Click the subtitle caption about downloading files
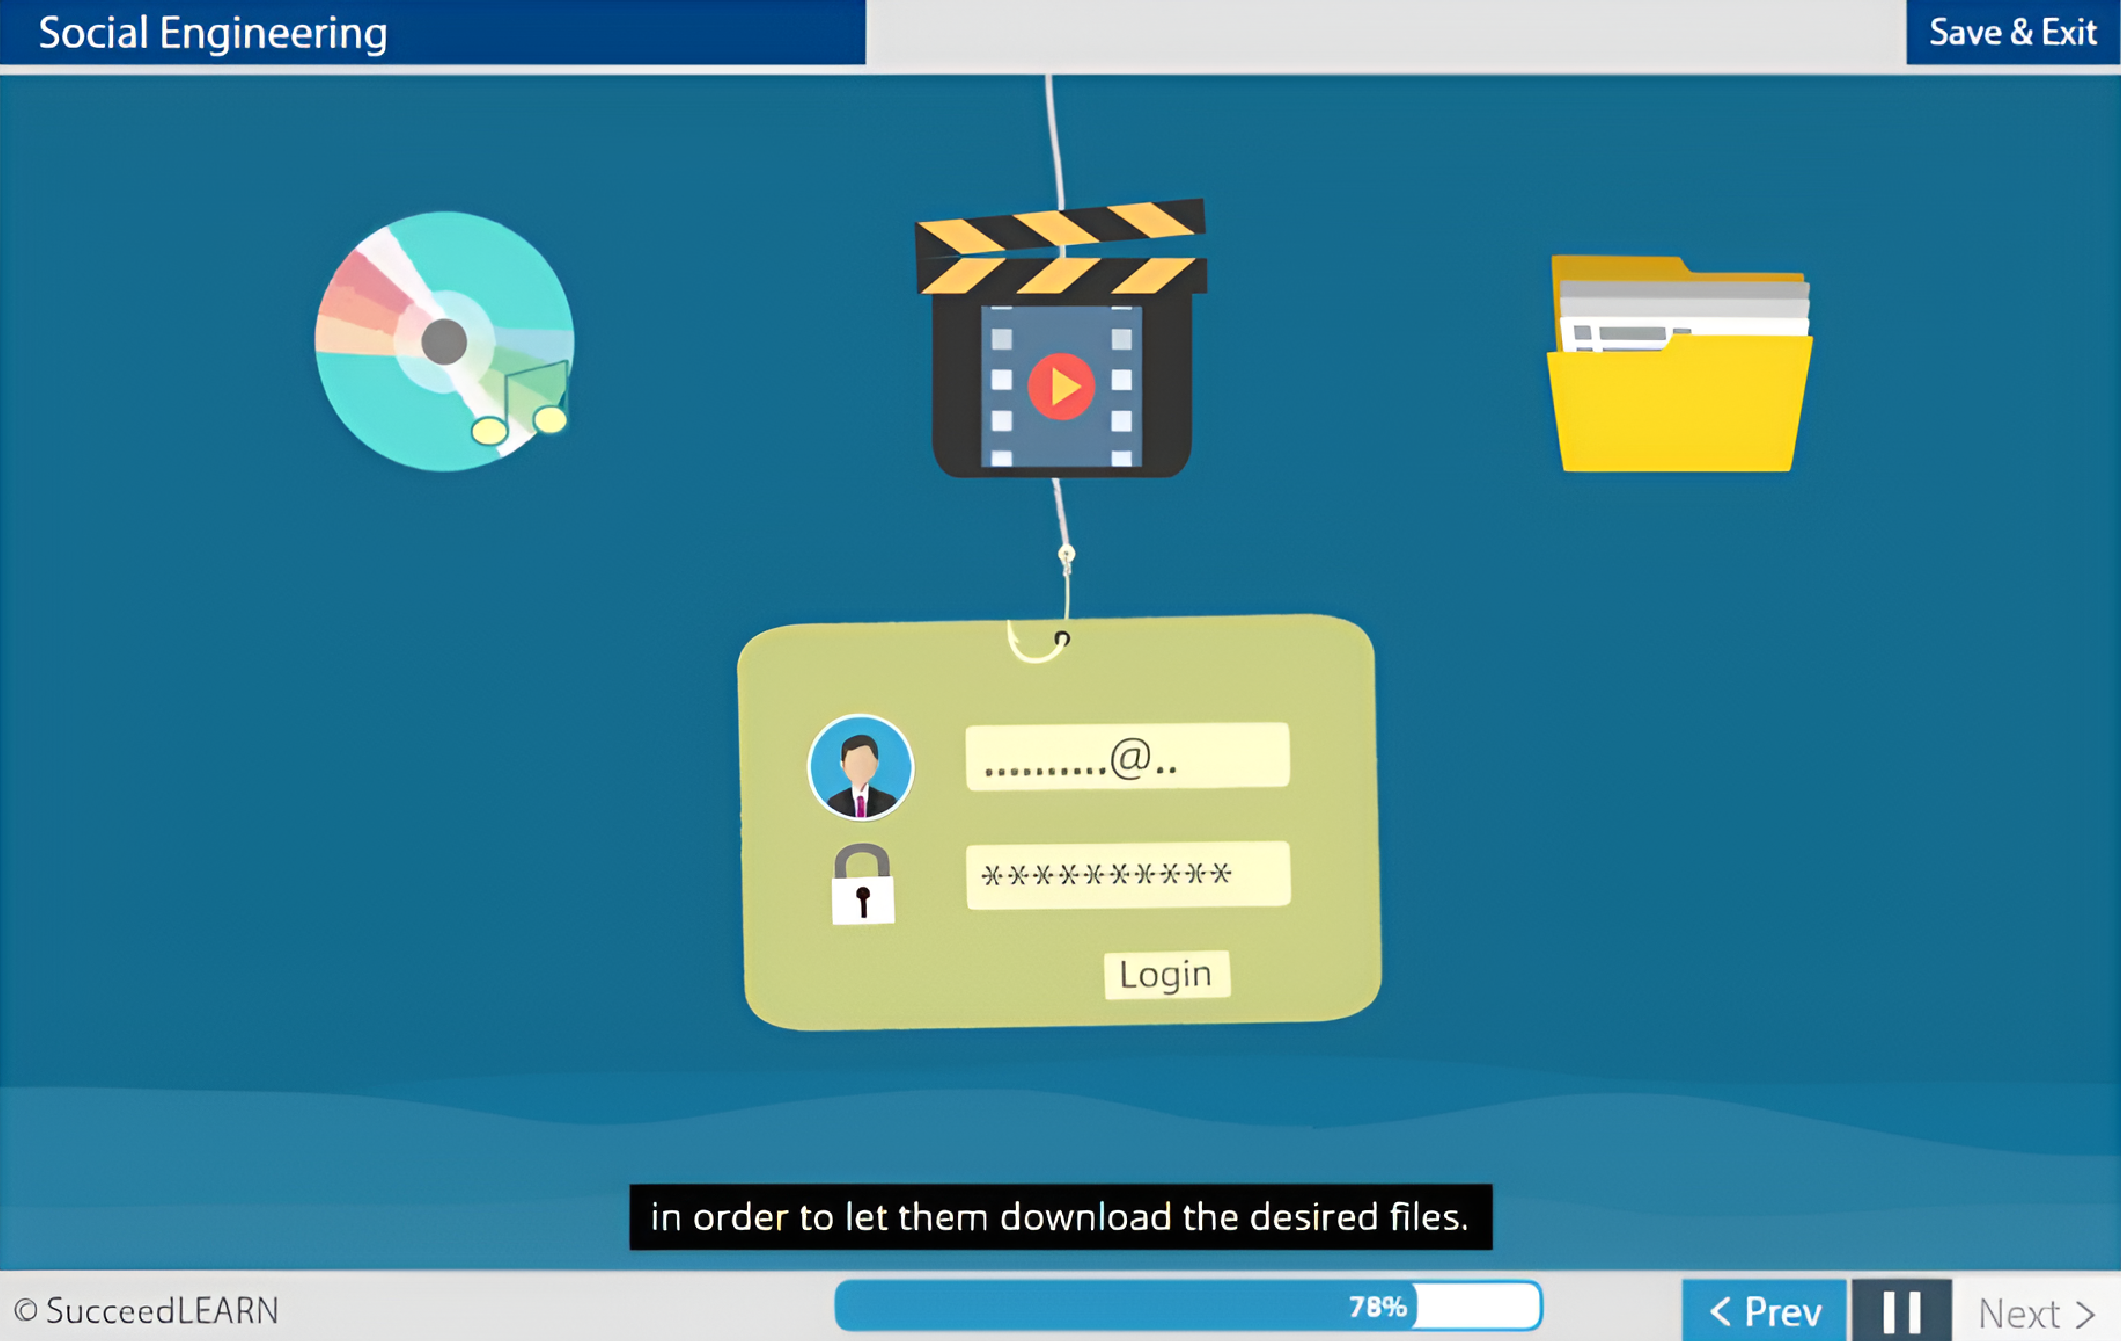This screenshot has height=1341, width=2121. coord(1060,1217)
